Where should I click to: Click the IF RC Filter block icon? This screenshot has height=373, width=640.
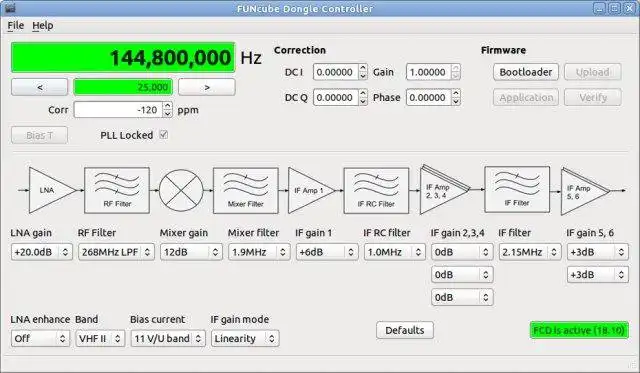click(x=376, y=190)
